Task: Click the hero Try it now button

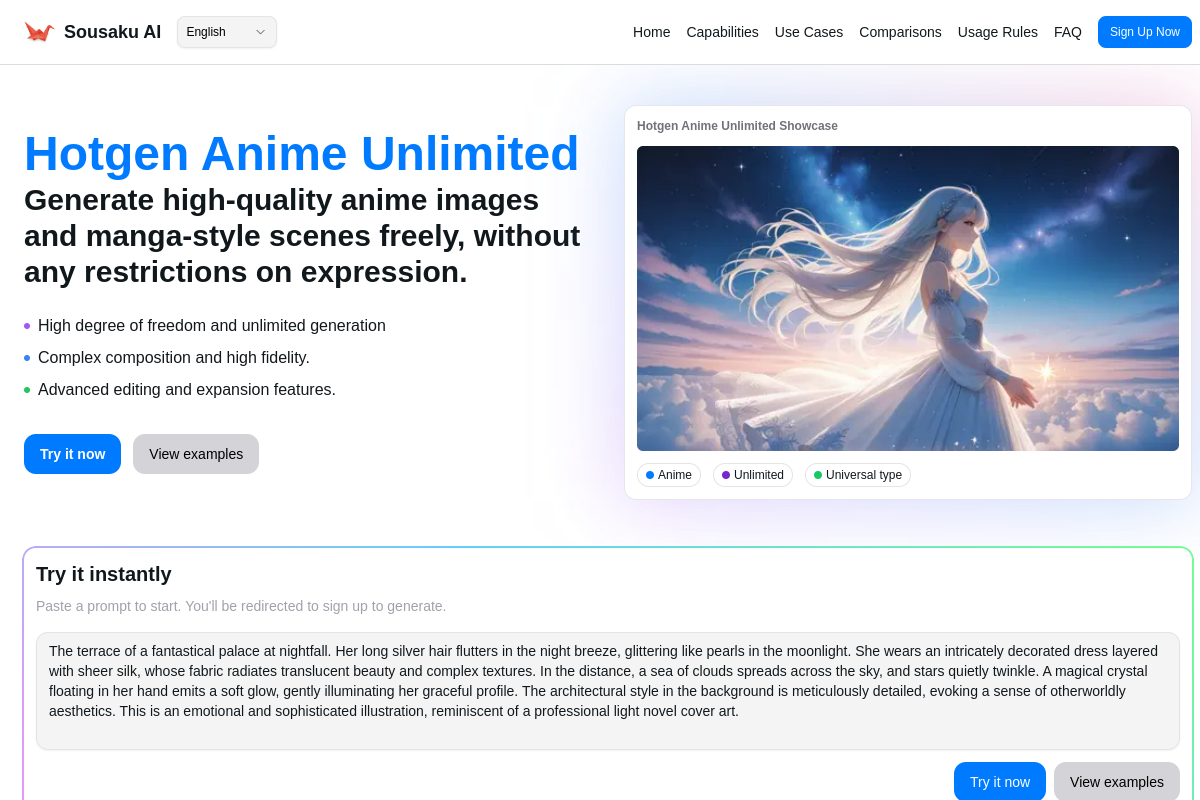Action: pyautogui.click(x=72, y=454)
